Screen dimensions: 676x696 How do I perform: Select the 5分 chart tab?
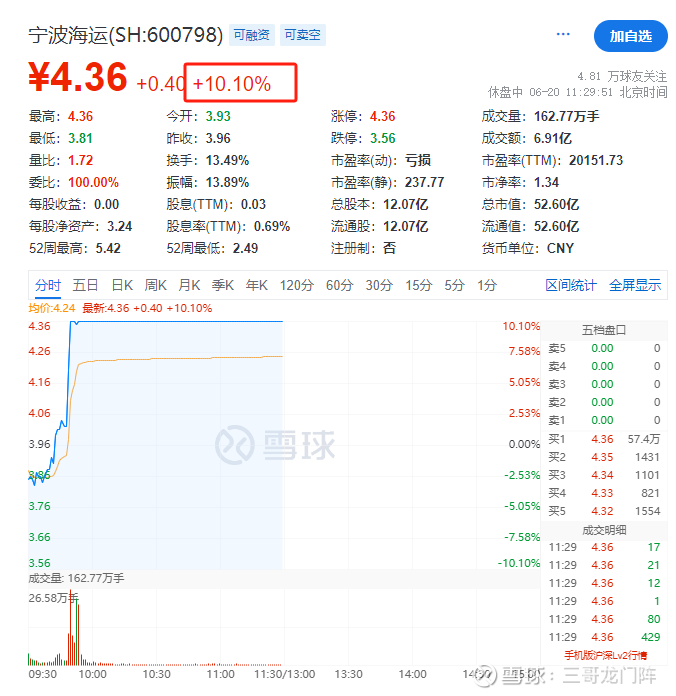click(x=455, y=285)
